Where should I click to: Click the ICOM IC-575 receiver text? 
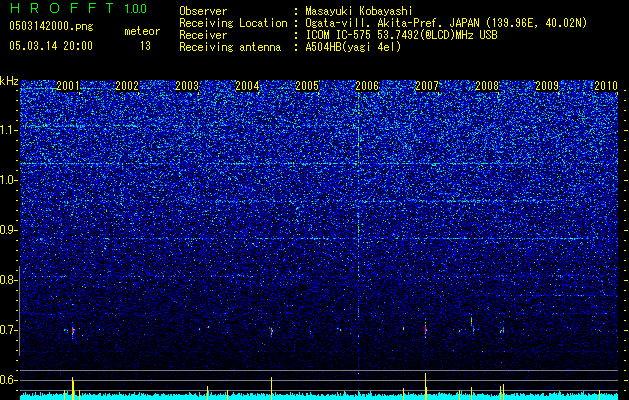(x=401, y=35)
